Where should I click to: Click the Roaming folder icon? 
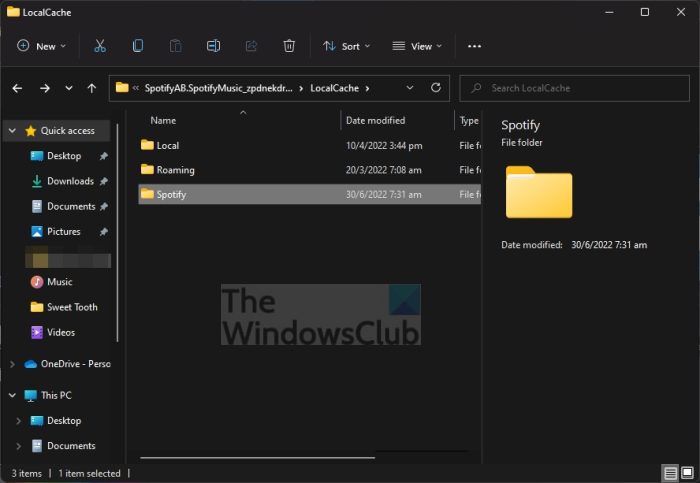click(x=147, y=169)
